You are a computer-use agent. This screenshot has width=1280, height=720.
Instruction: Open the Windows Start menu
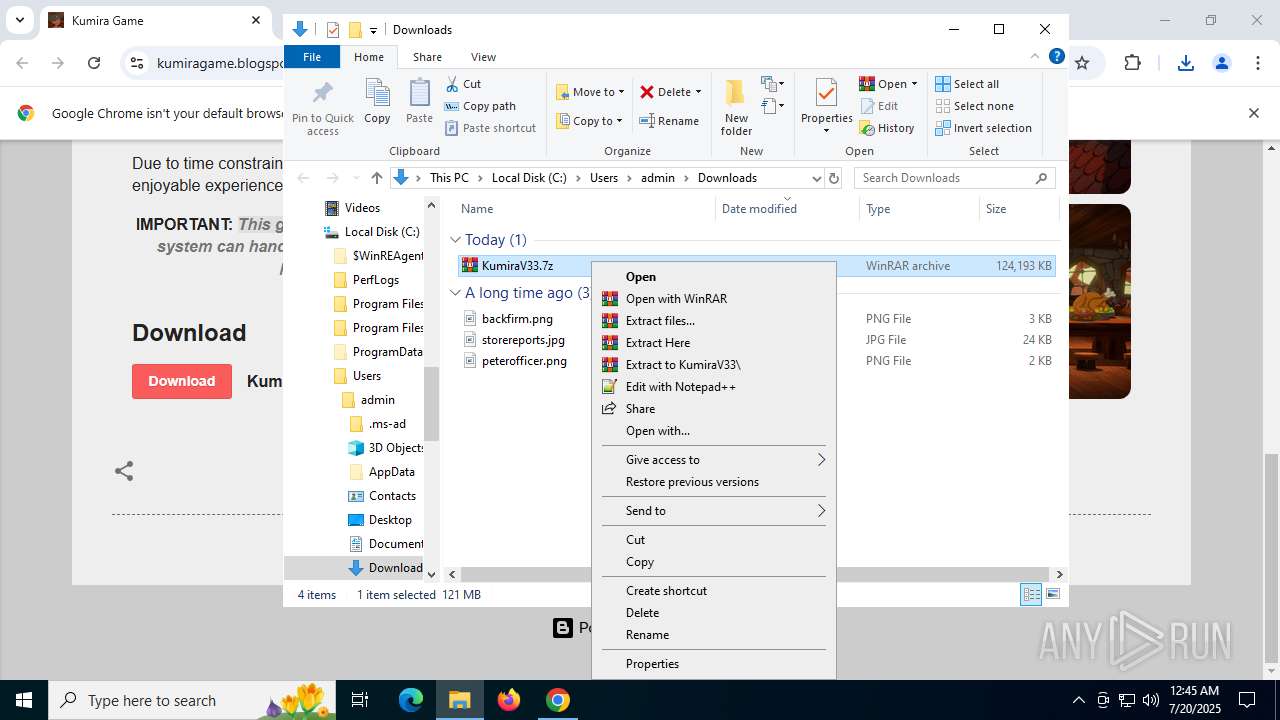tap(23, 700)
